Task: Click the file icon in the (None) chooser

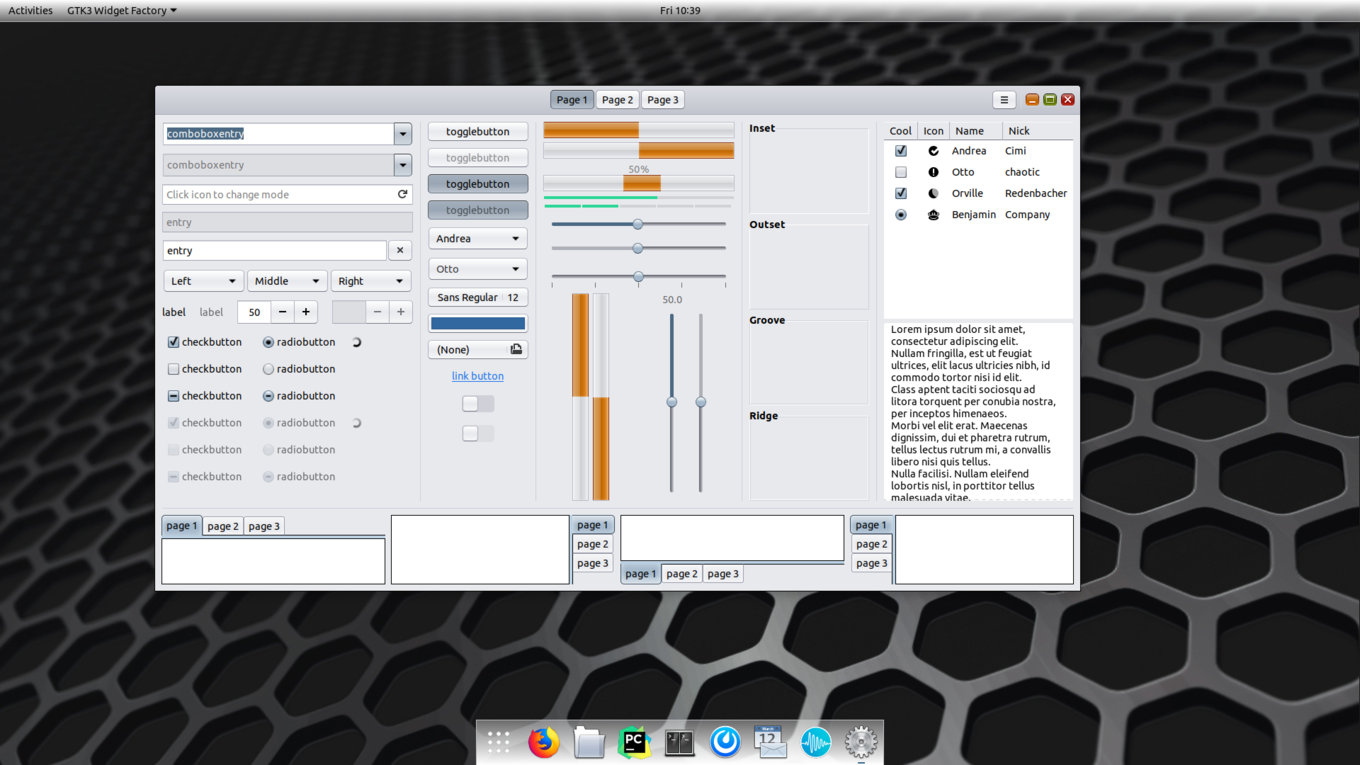Action: point(516,349)
